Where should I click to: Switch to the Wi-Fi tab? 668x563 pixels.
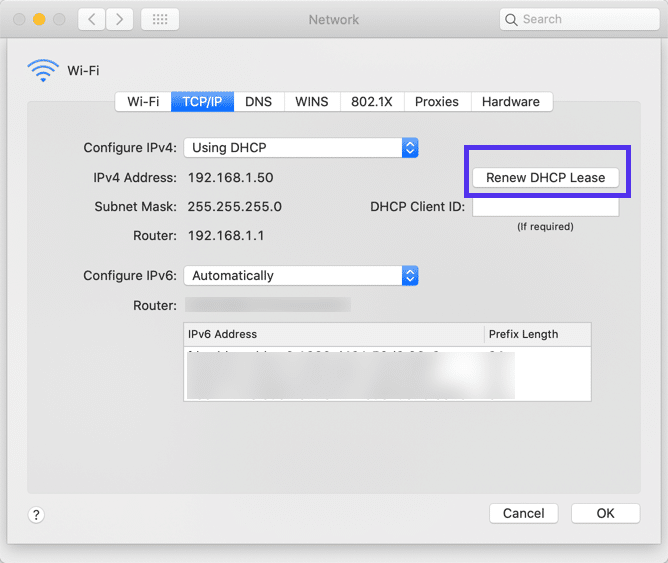pyautogui.click(x=143, y=101)
